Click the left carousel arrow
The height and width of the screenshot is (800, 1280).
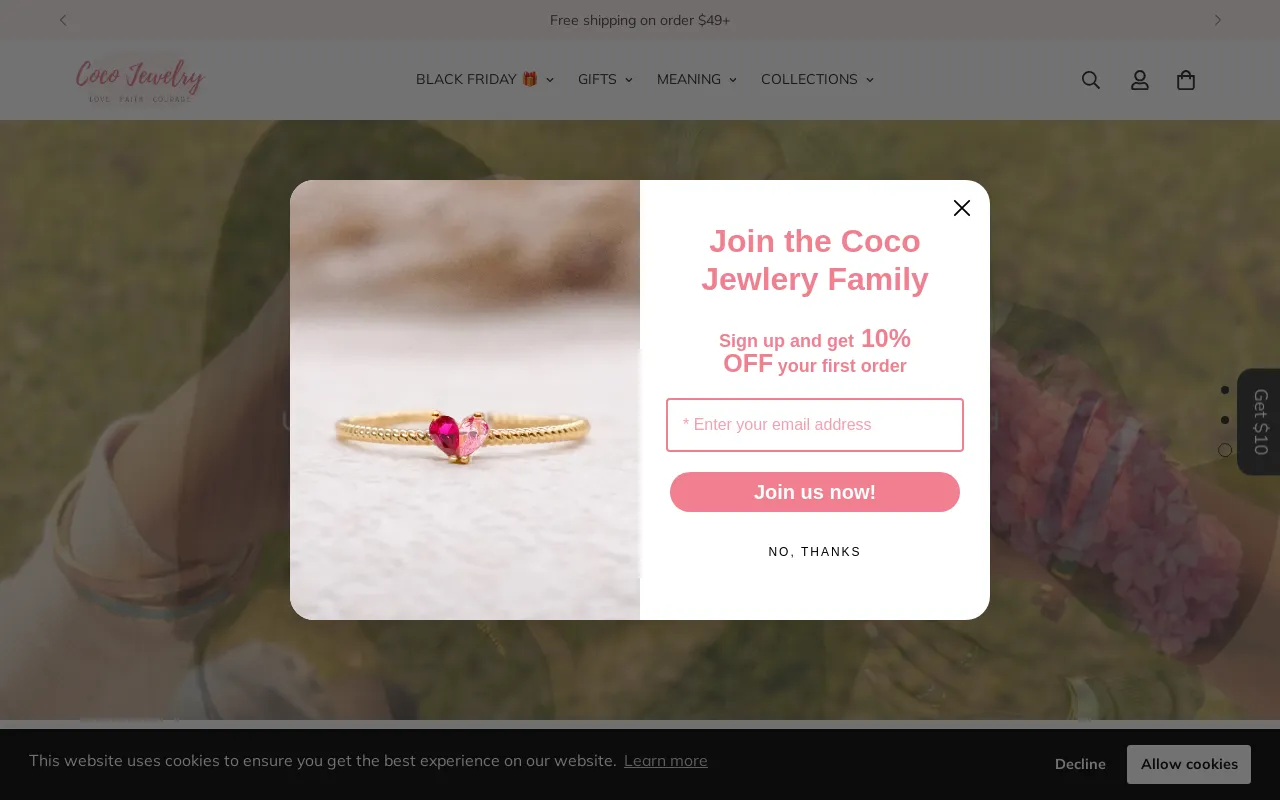pos(63,20)
